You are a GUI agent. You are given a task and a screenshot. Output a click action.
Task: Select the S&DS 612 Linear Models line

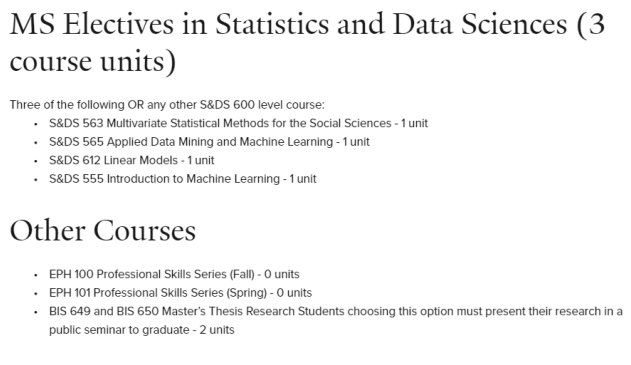[132, 160]
